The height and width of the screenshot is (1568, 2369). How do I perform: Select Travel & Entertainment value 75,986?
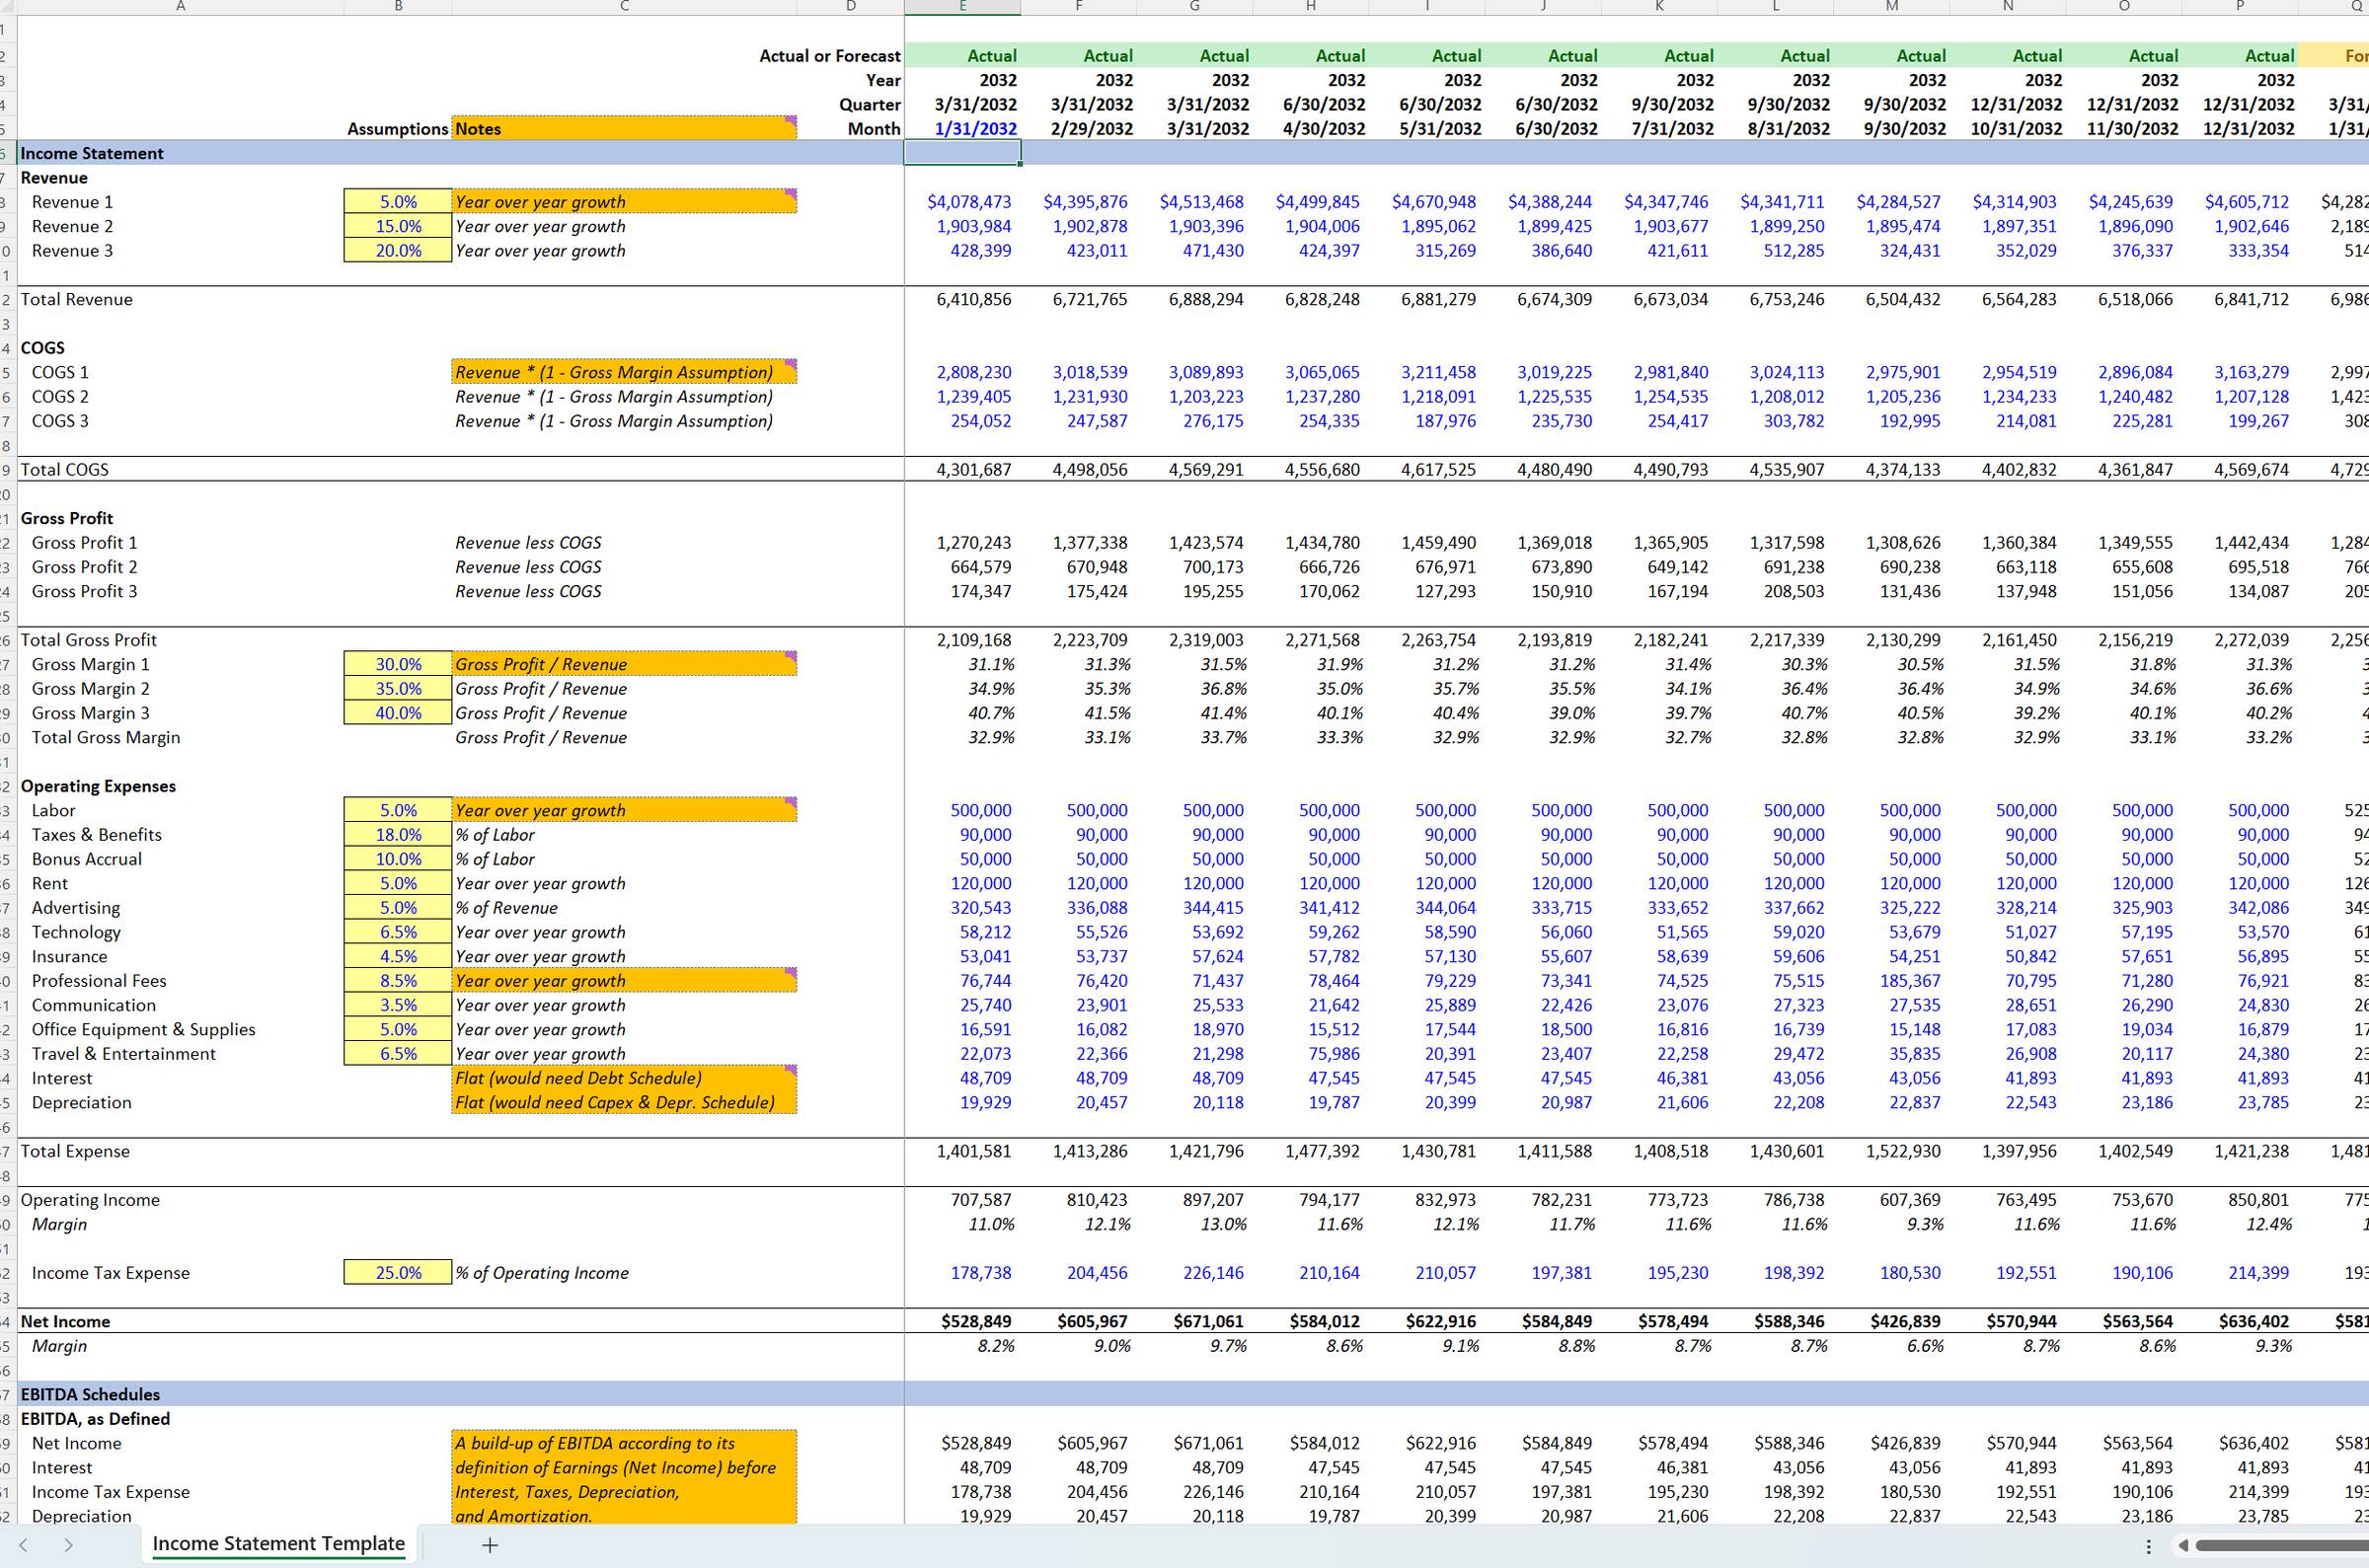(1311, 1054)
